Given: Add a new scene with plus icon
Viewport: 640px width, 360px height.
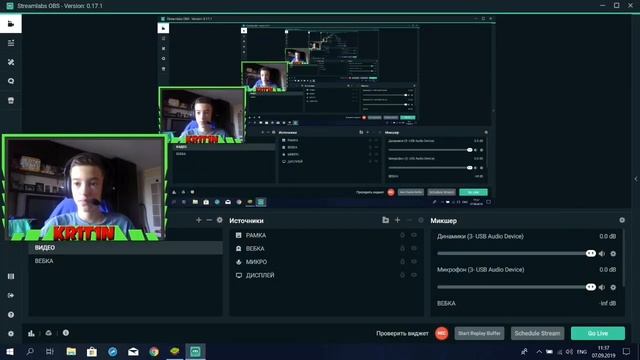Looking at the screenshot, I should pyautogui.click(x=199, y=220).
